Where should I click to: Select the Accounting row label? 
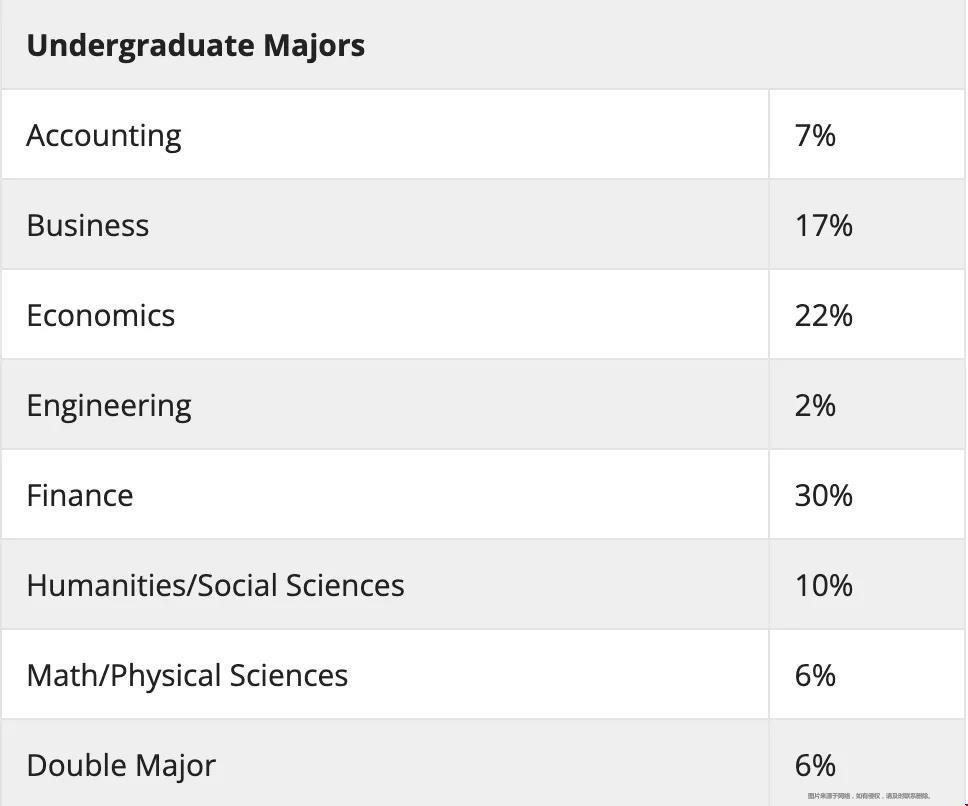(x=104, y=136)
